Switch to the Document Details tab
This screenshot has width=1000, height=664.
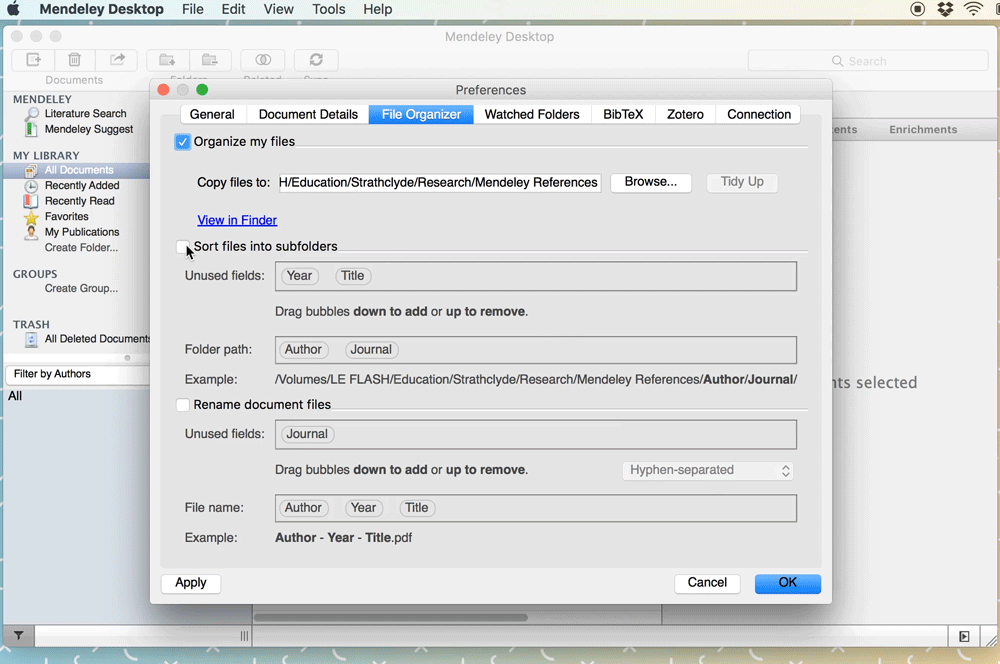tap(308, 114)
